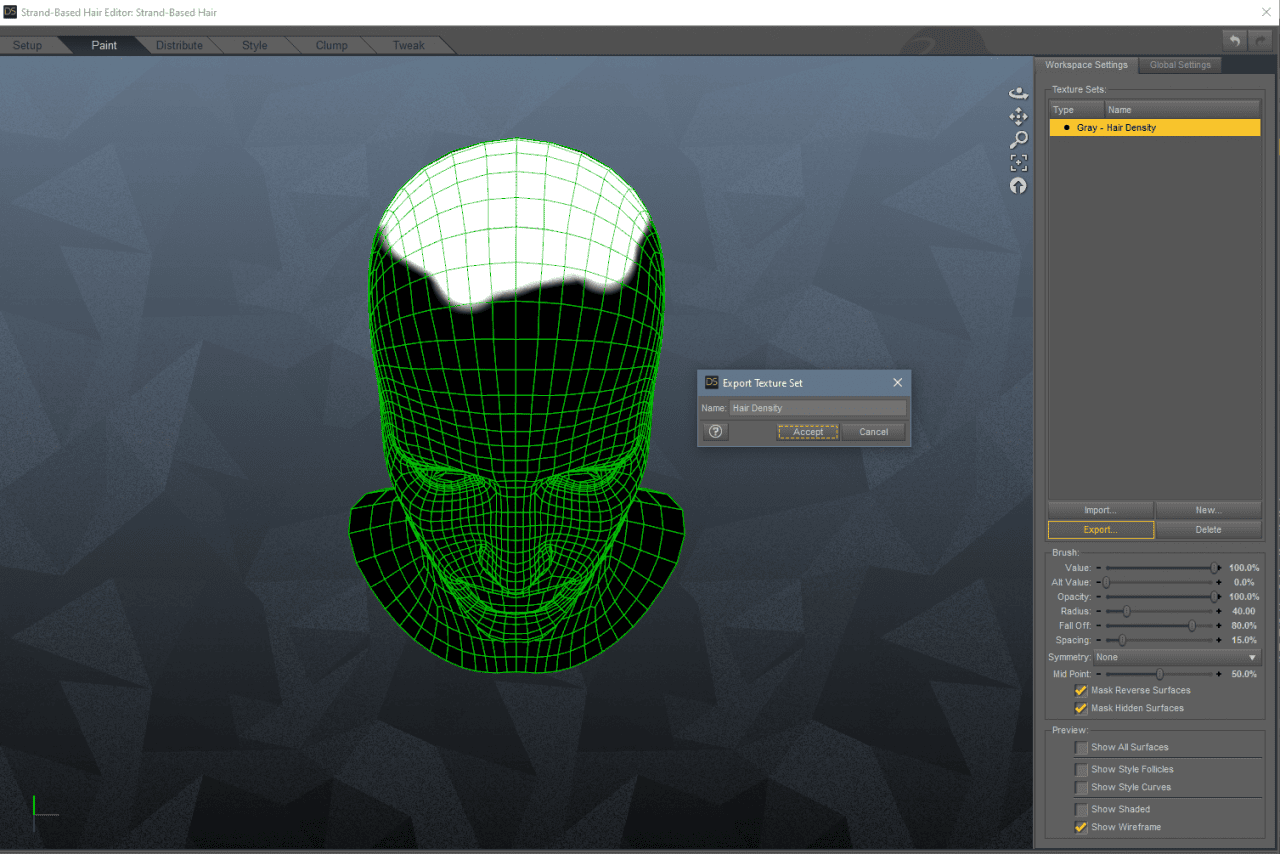
Task: Switch to the Distribute tab
Action: 179,45
